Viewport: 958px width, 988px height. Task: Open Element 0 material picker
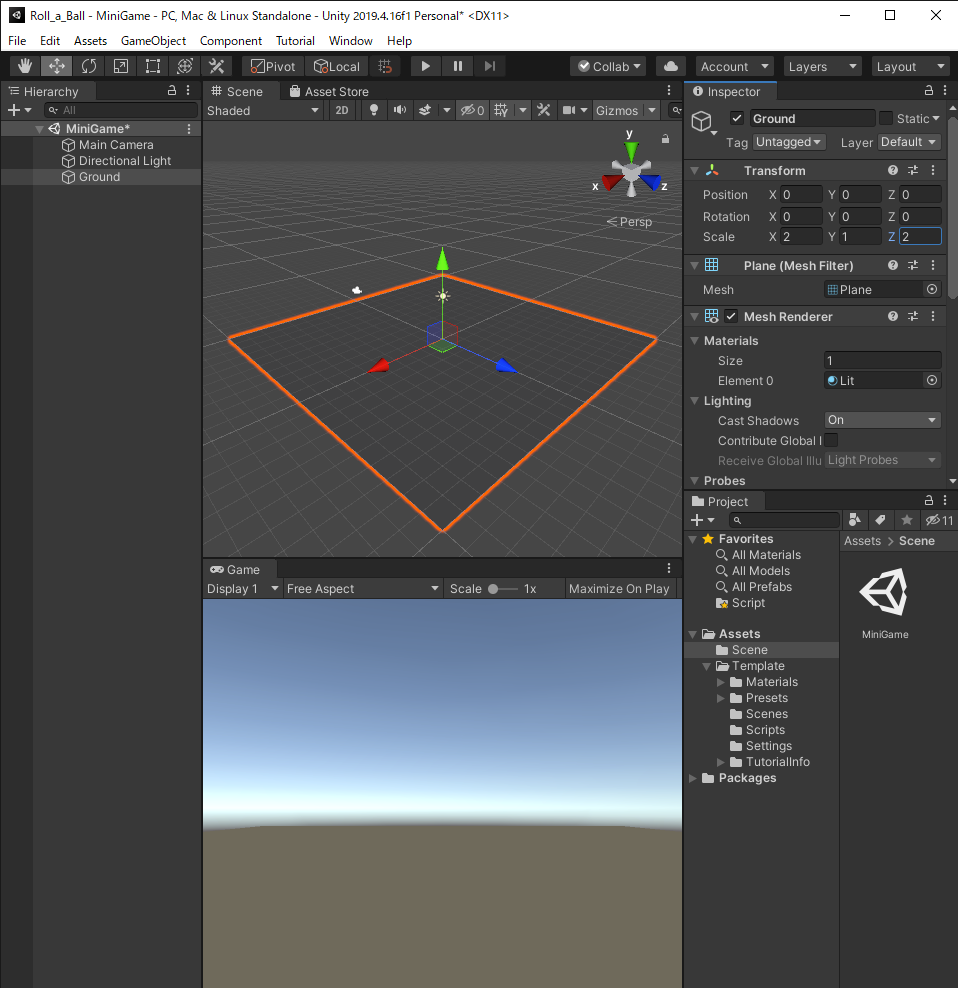(x=932, y=380)
